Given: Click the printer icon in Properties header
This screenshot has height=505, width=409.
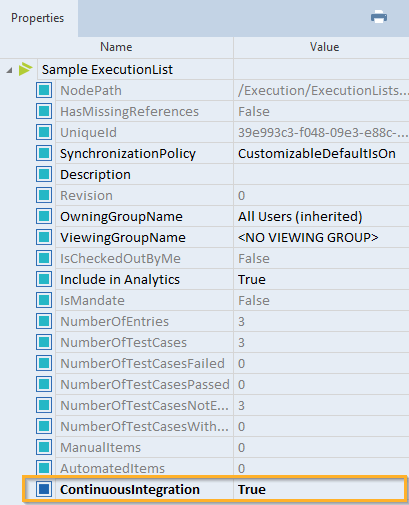Looking at the screenshot, I should click(379, 17).
